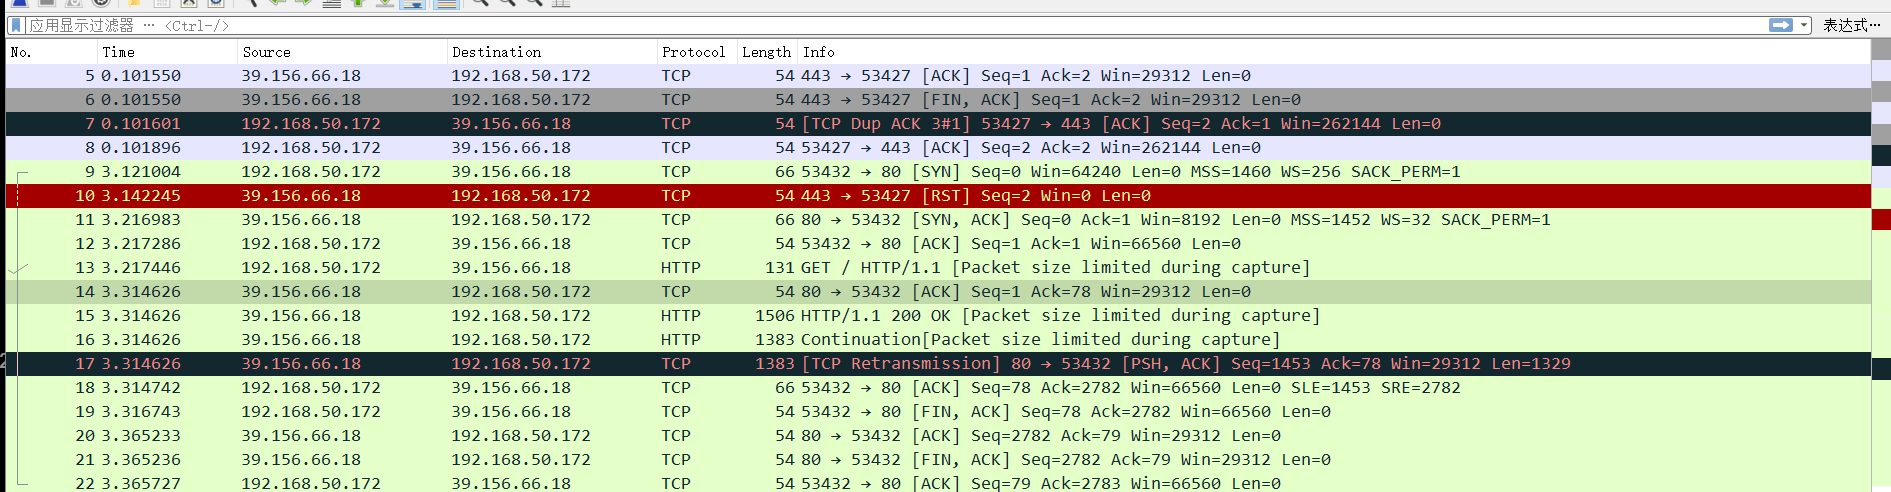Select packet 15 HTTP/1.1 200 OK

(x=938, y=316)
